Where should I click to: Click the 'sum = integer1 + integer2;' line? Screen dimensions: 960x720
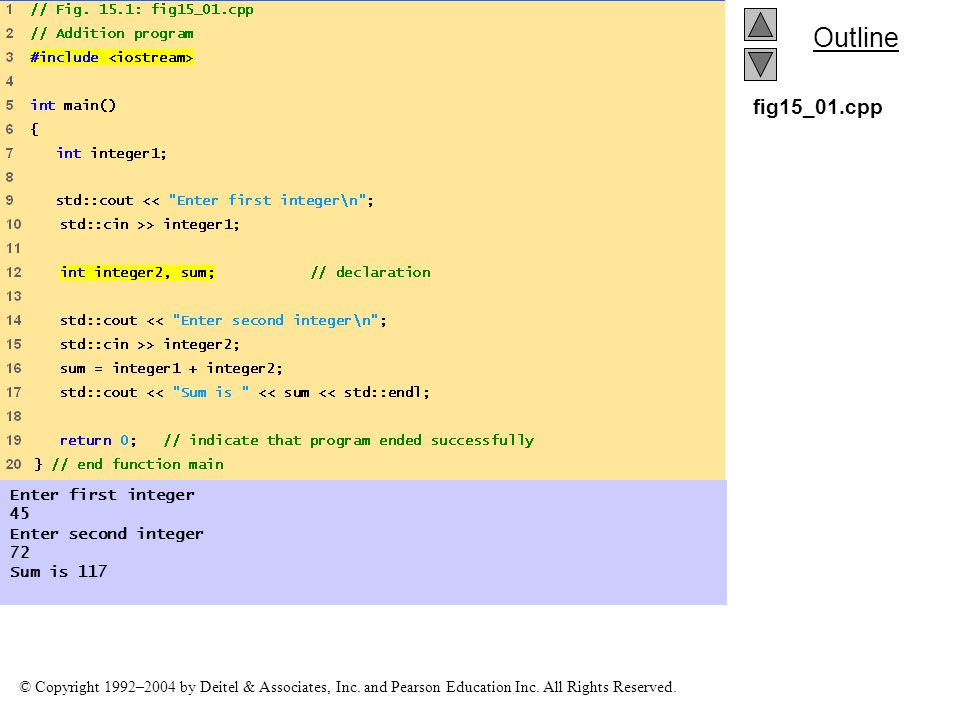[171, 369]
